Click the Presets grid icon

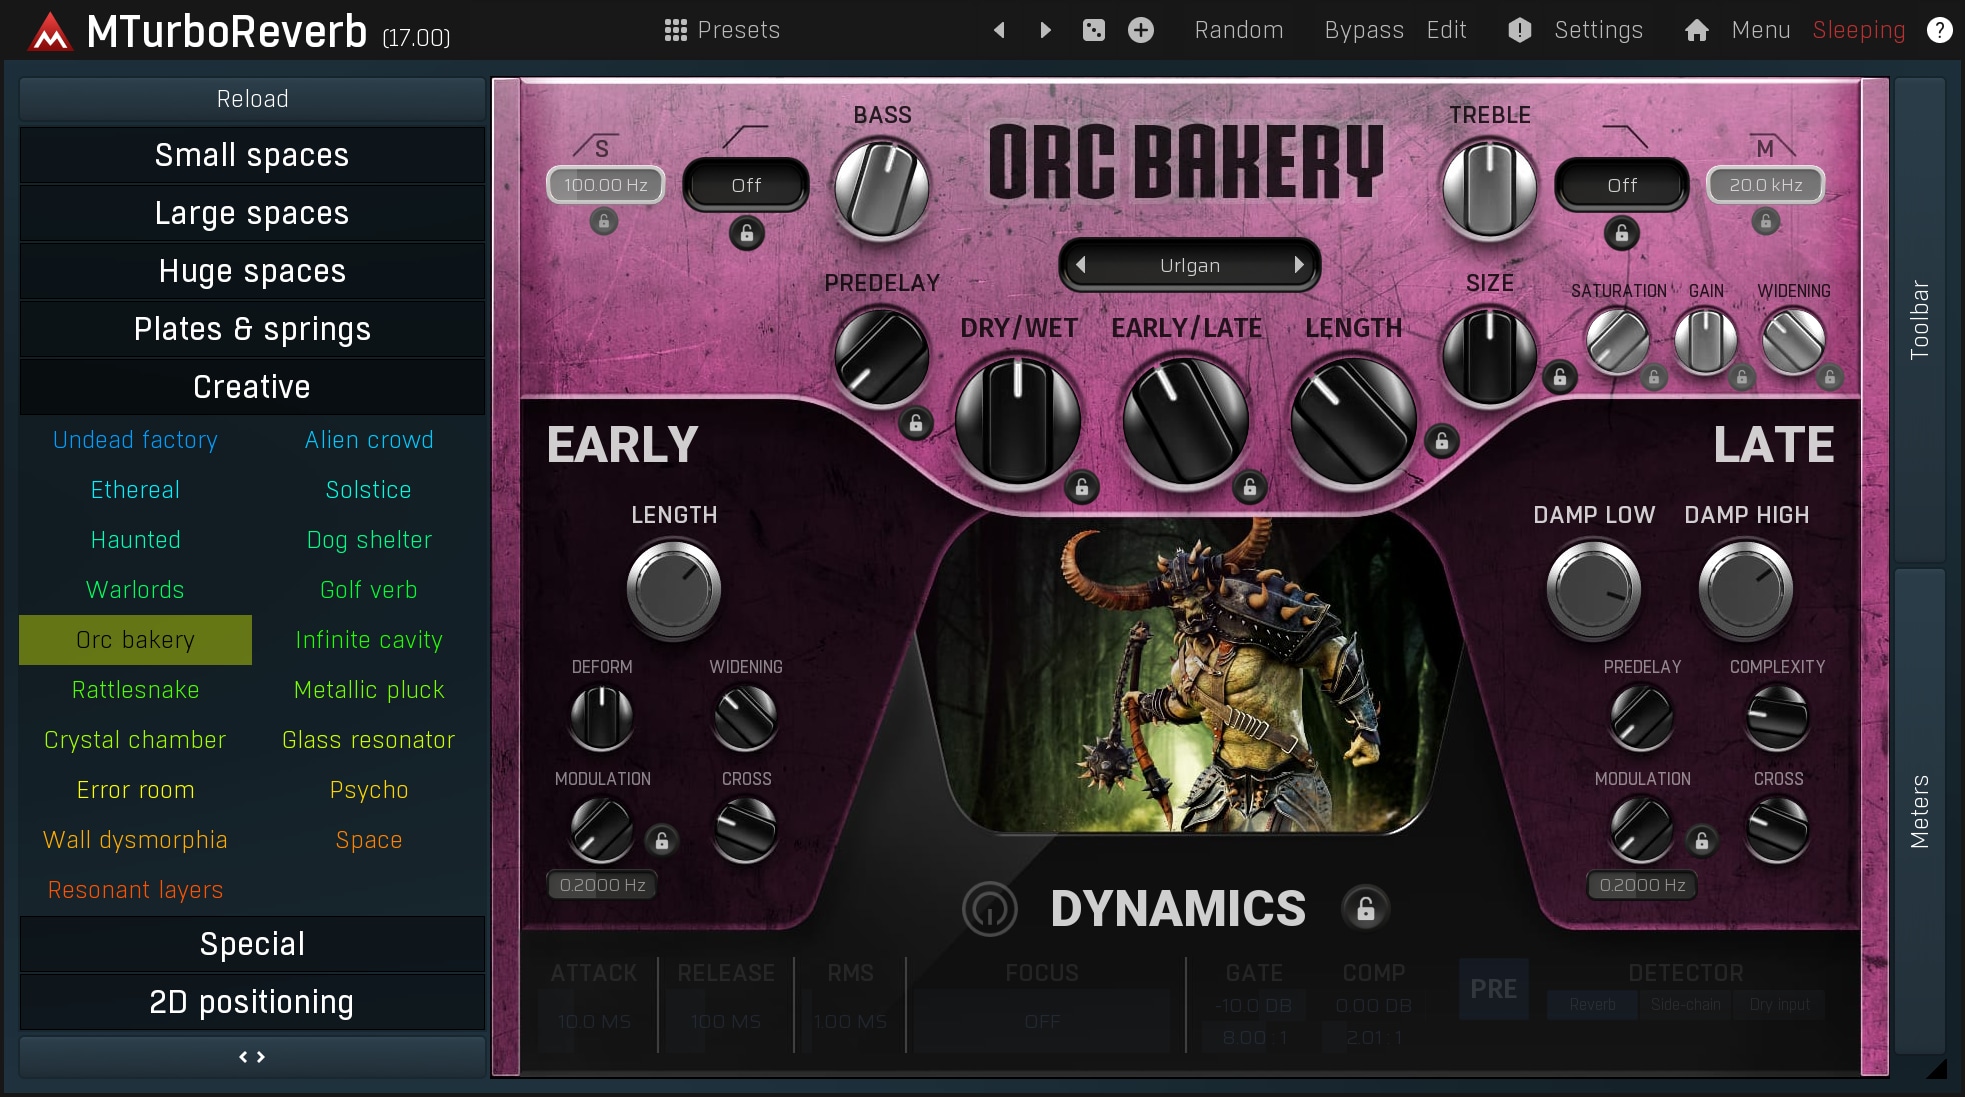(676, 30)
